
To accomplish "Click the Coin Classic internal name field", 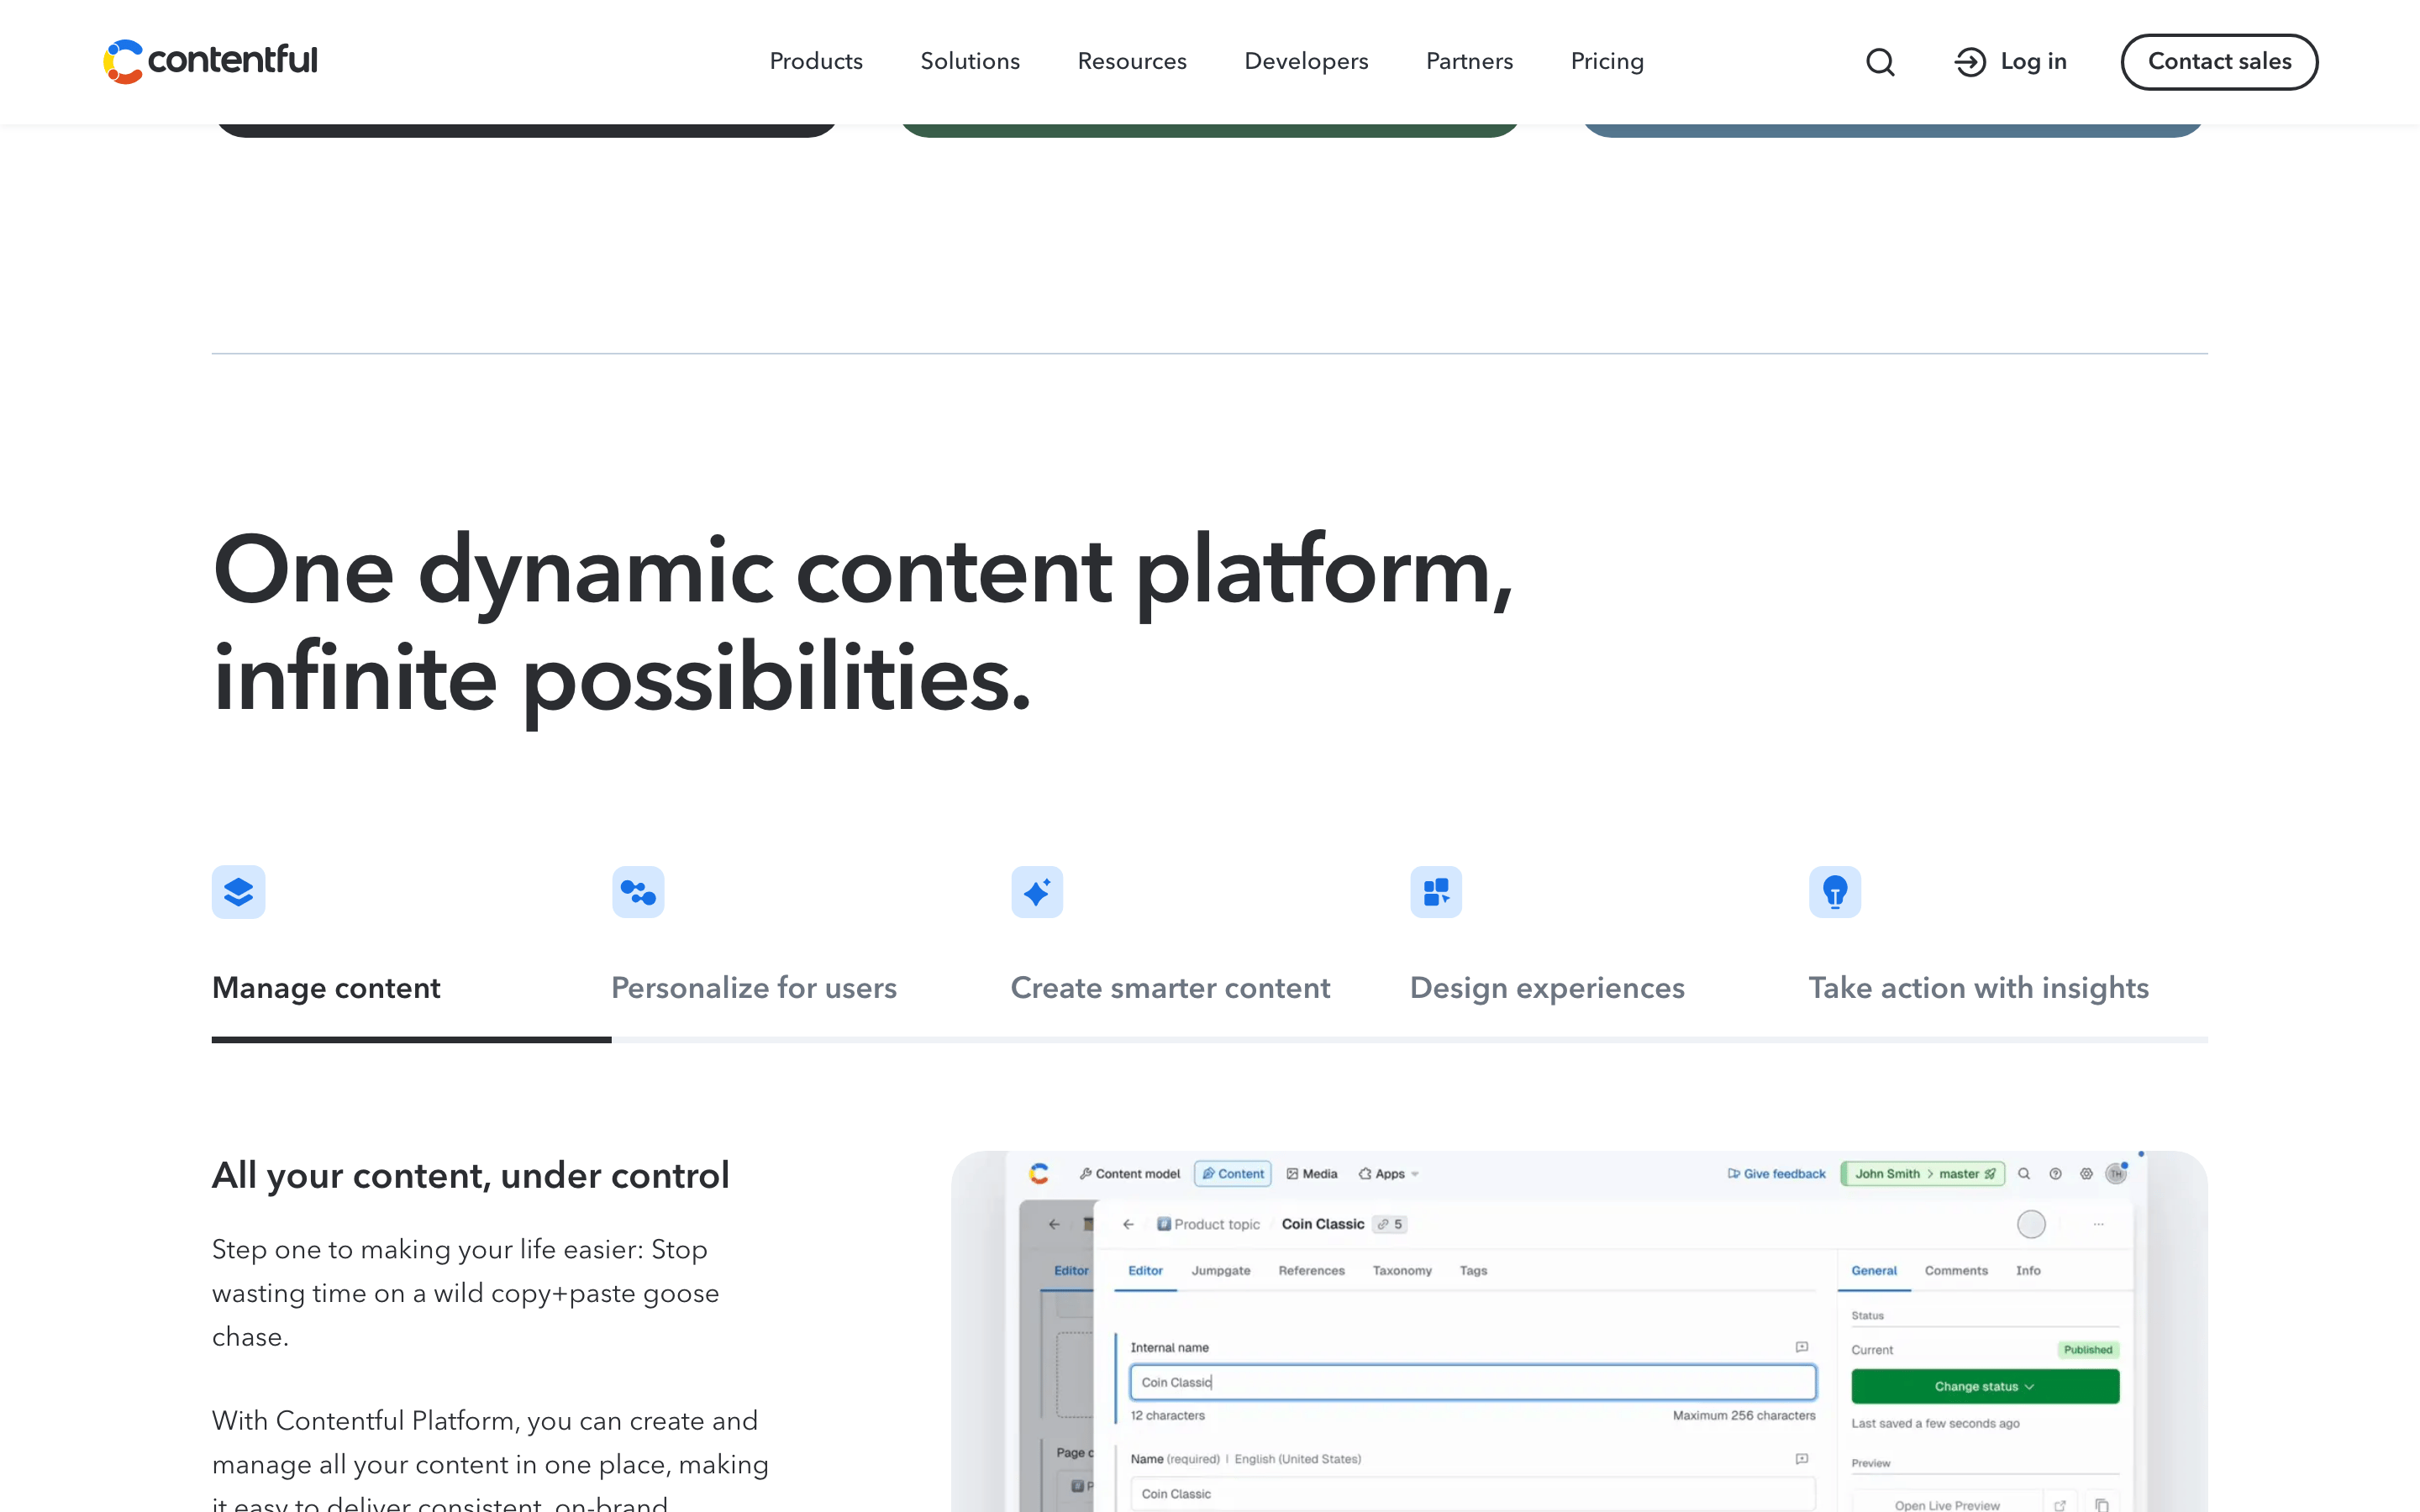I will (x=1472, y=1382).
